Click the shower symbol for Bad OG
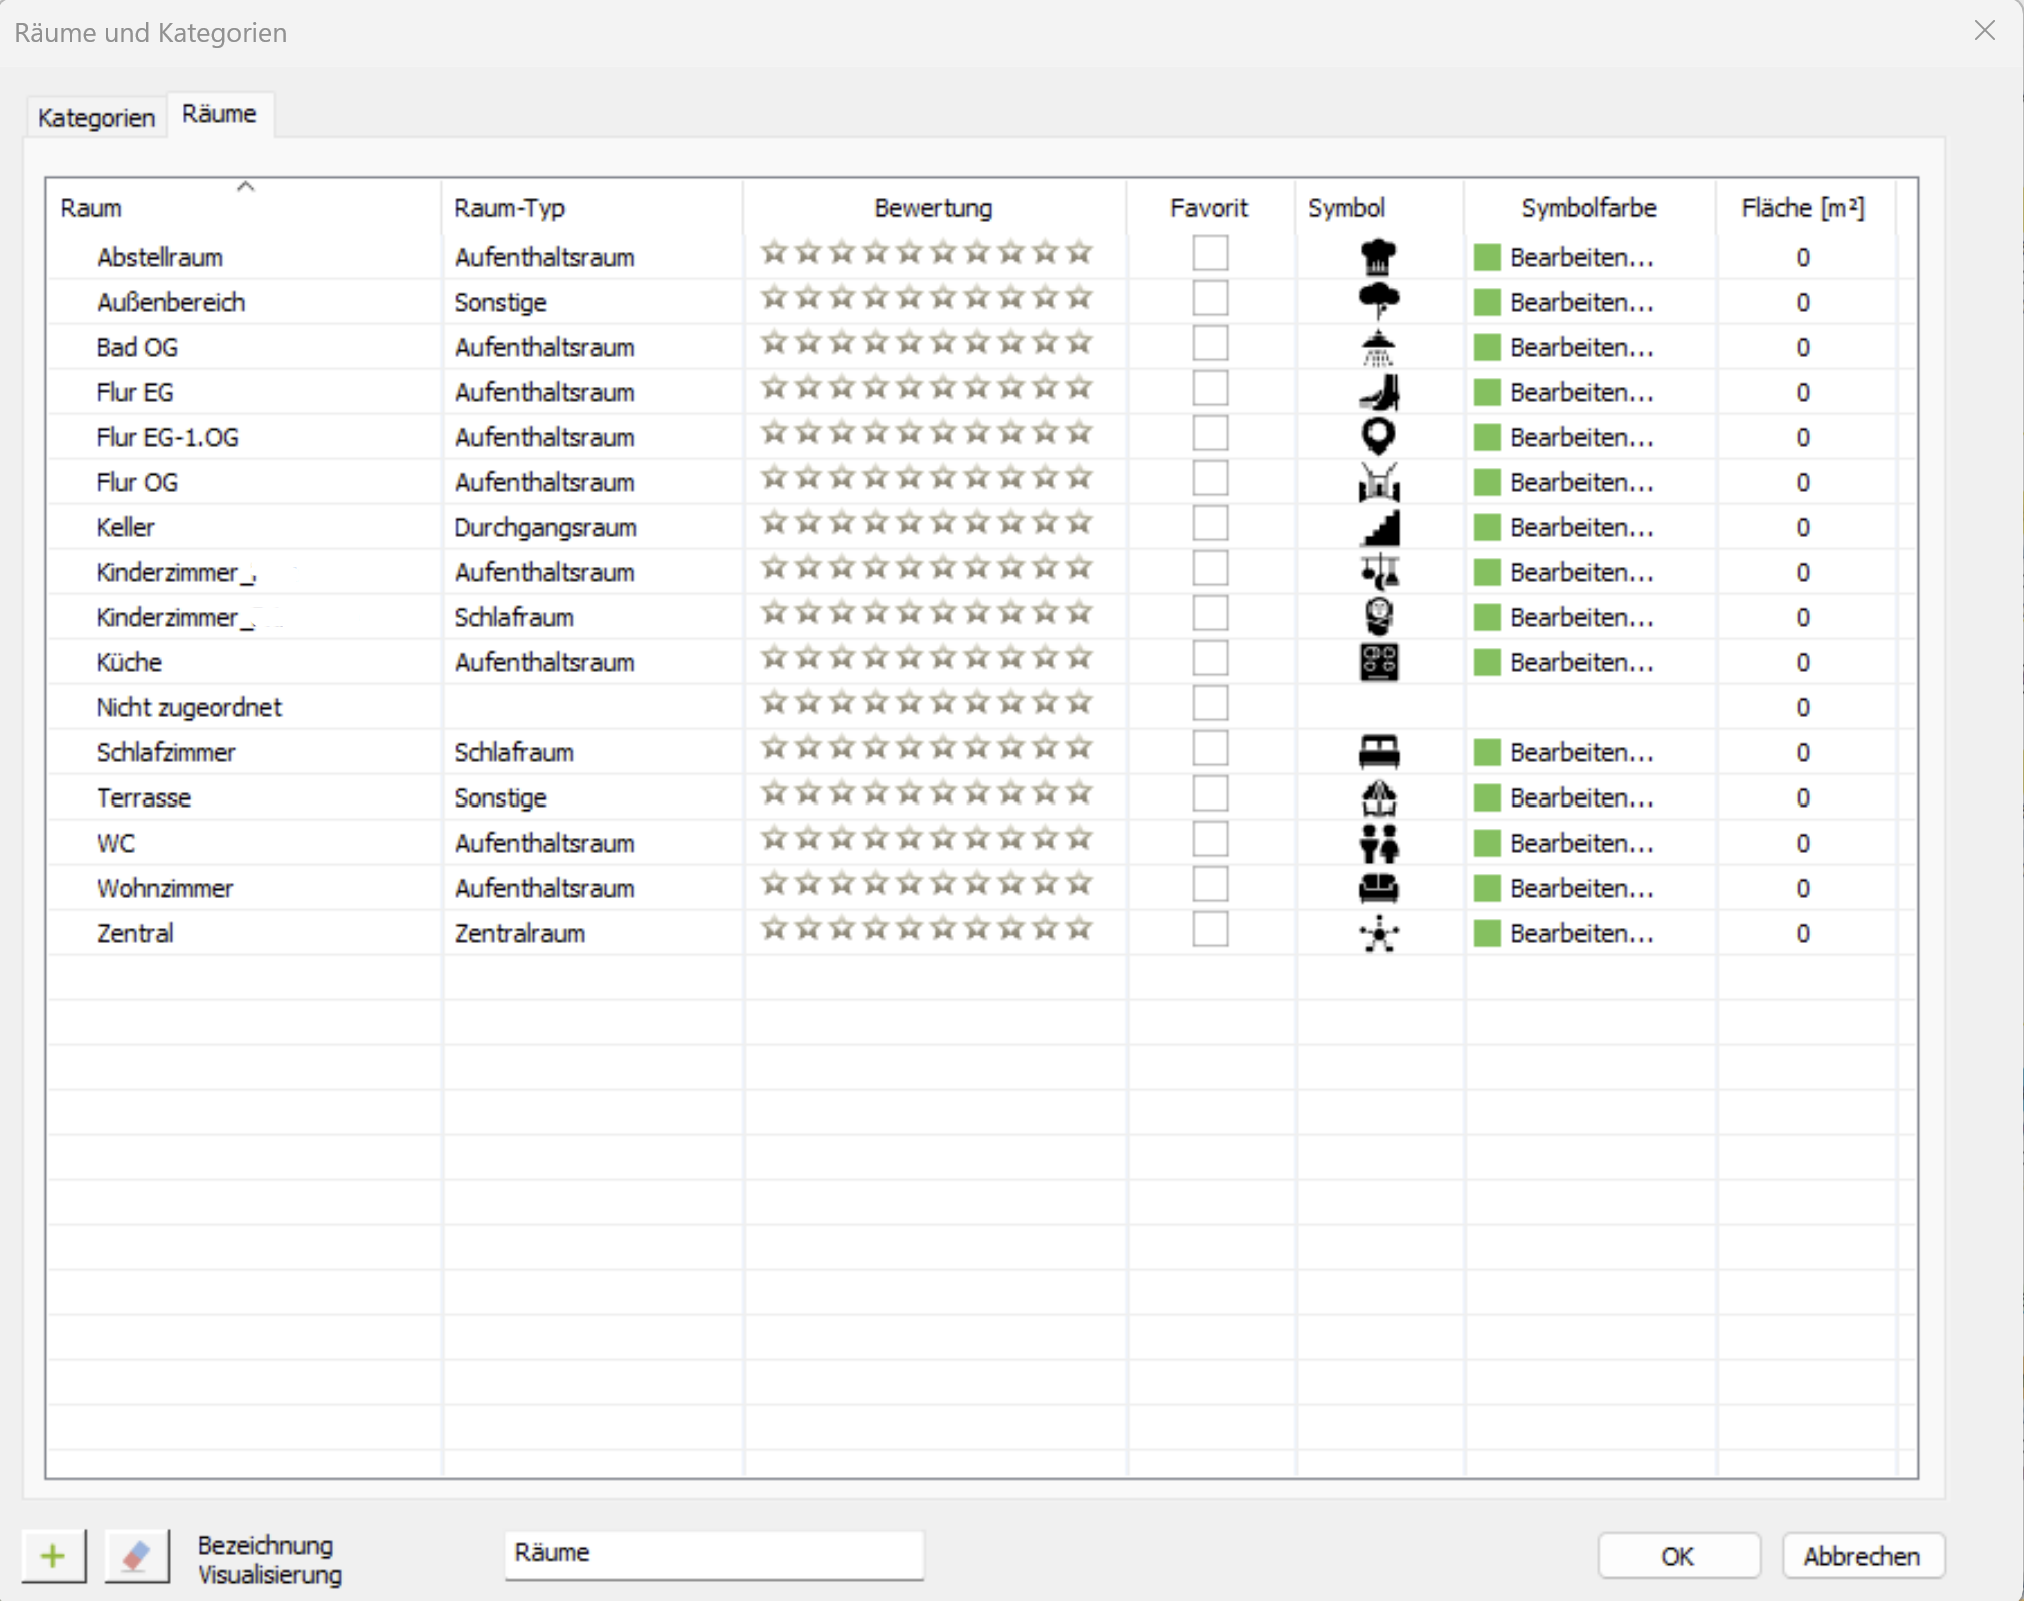Screen dimensions: 2025x1602 pyautogui.click(x=1379, y=347)
